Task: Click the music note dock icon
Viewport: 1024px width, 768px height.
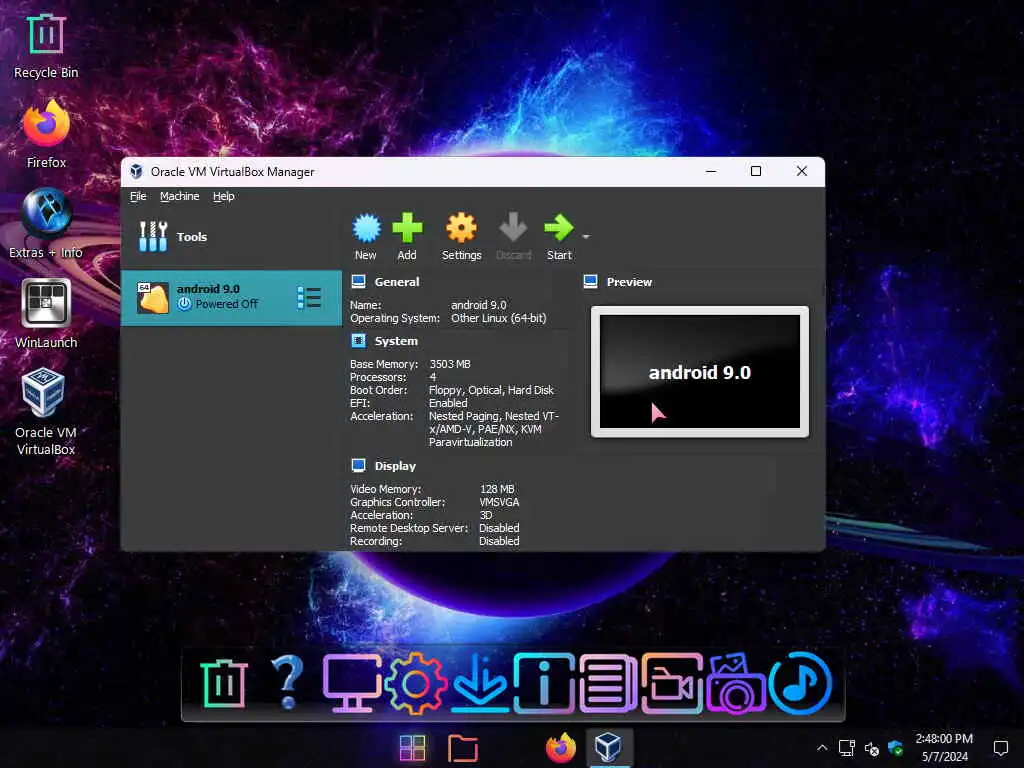Action: [x=800, y=683]
